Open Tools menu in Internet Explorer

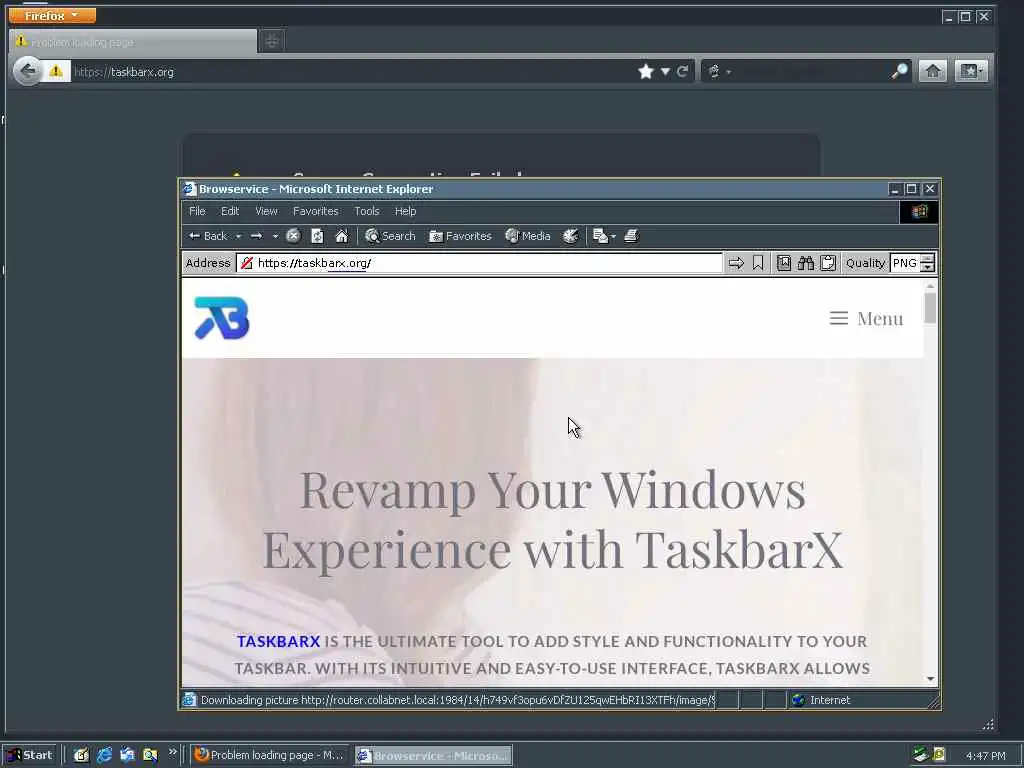coord(367,211)
